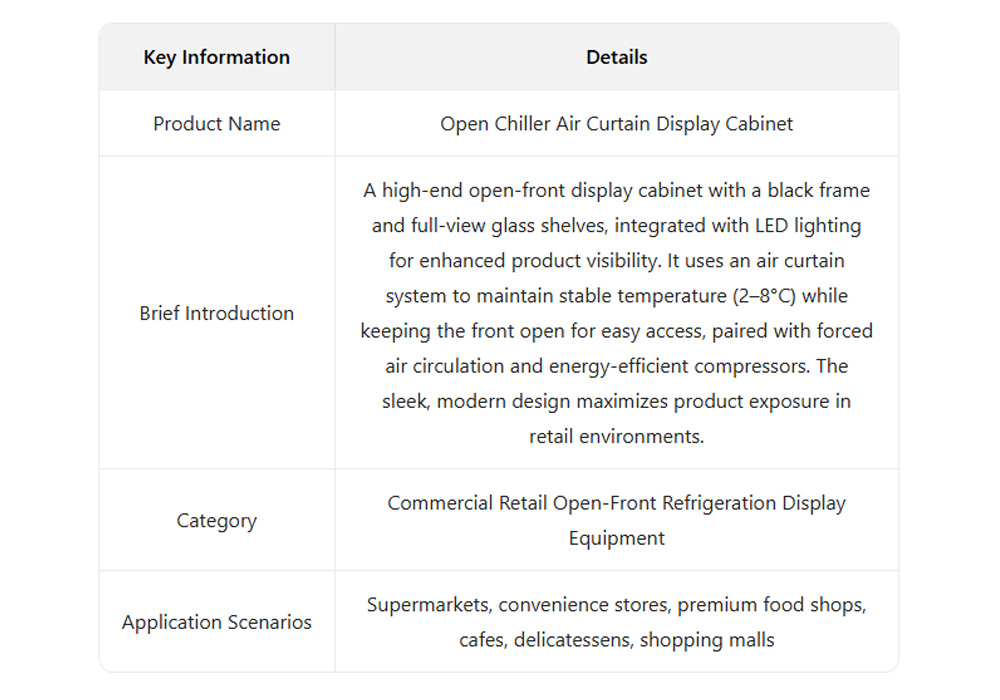Click the "Category" row label
The image size is (1000, 700).
click(216, 521)
